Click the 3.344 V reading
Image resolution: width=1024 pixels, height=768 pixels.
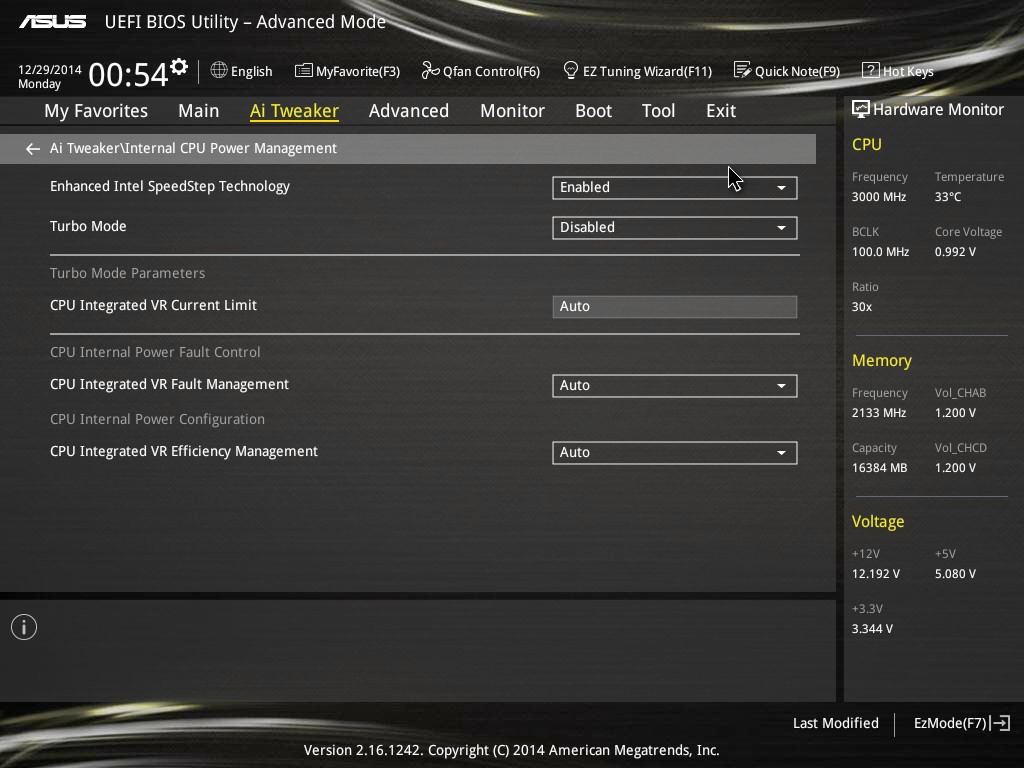pyautogui.click(x=872, y=628)
